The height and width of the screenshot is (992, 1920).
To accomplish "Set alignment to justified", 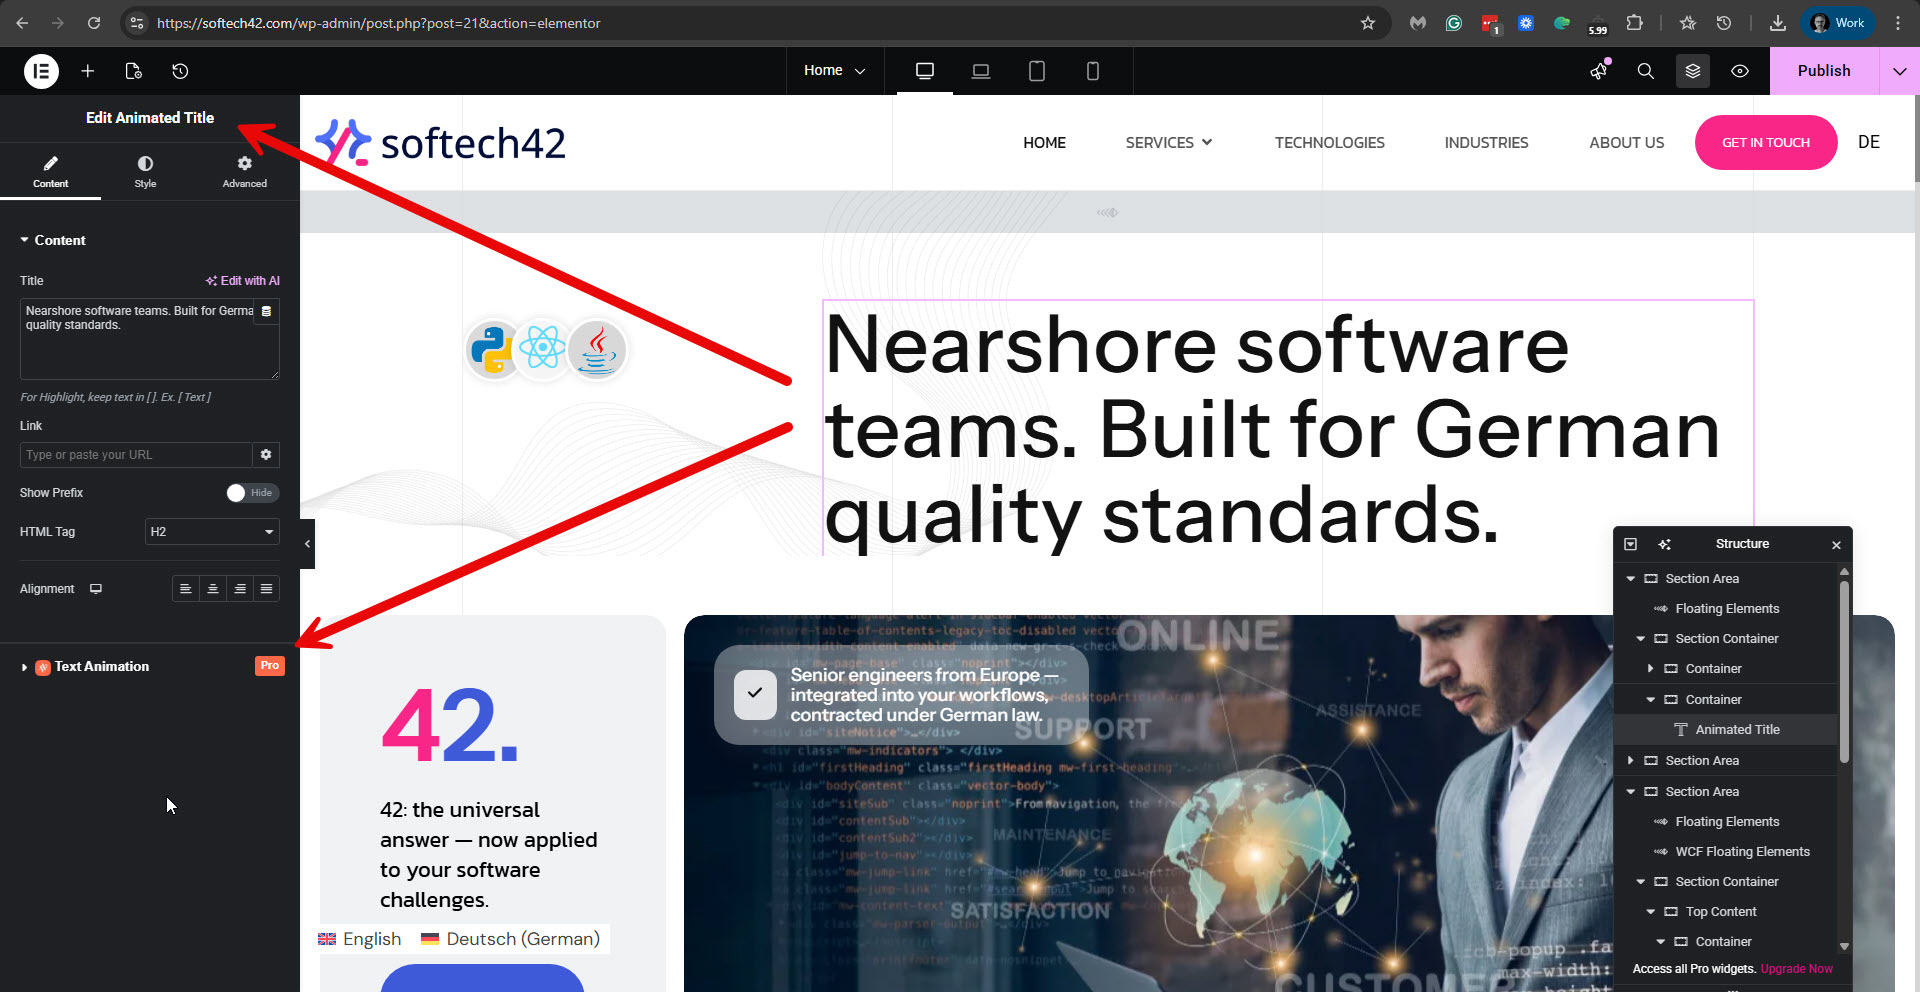I will tap(266, 589).
